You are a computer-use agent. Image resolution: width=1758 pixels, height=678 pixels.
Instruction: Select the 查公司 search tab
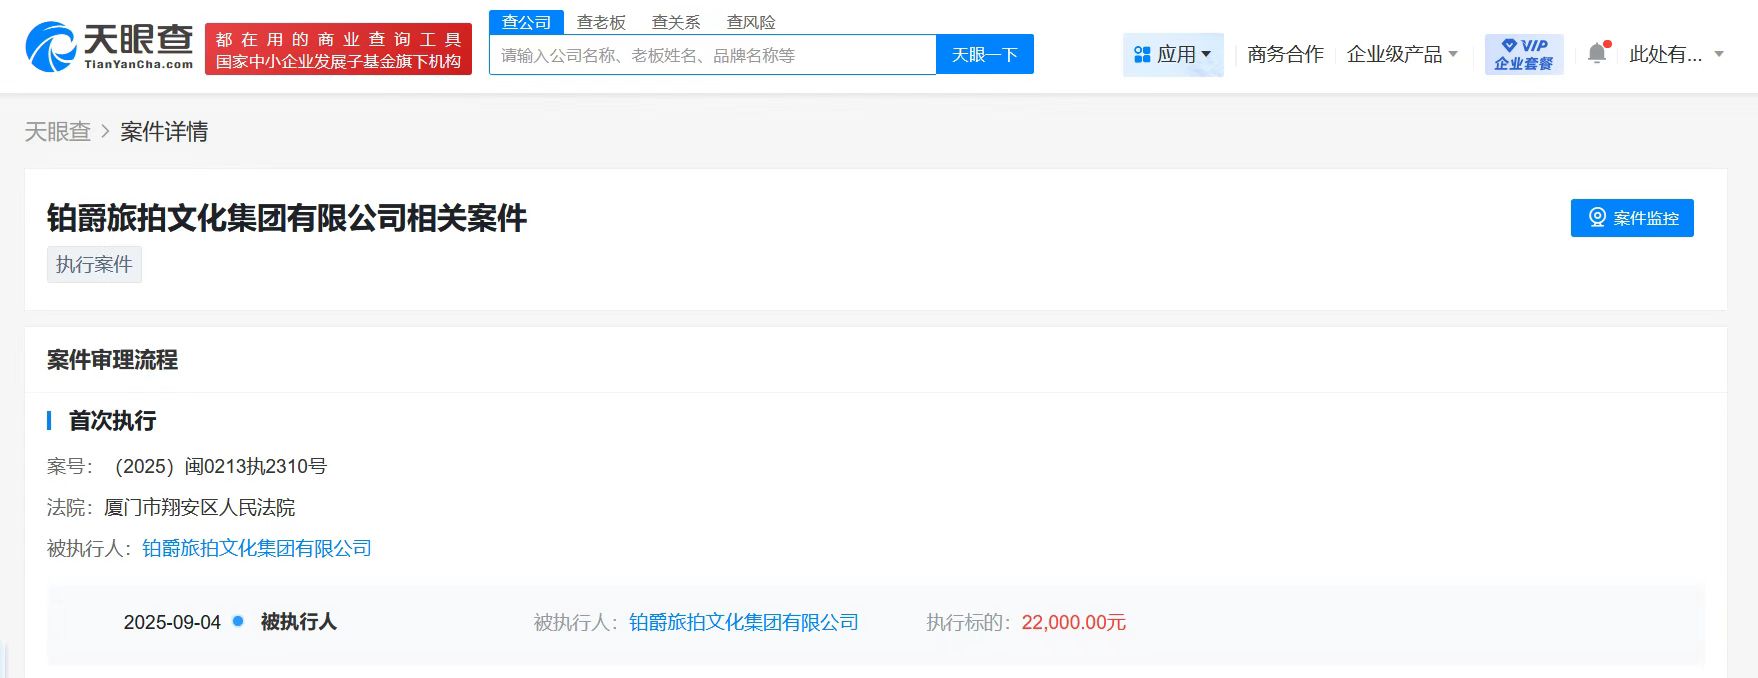(x=526, y=22)
